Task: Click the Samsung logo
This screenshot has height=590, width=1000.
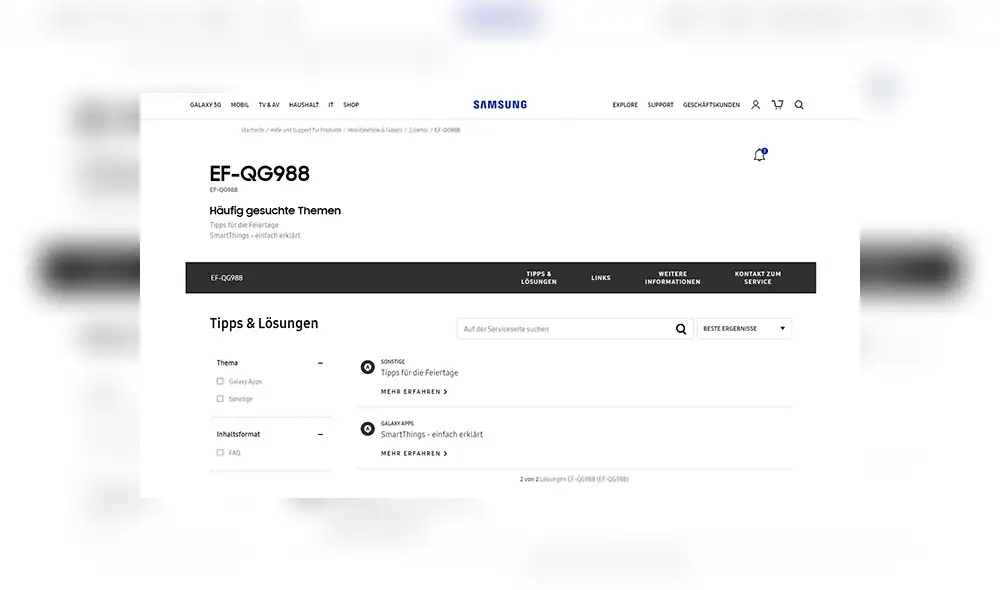Action: pos(499,103)
